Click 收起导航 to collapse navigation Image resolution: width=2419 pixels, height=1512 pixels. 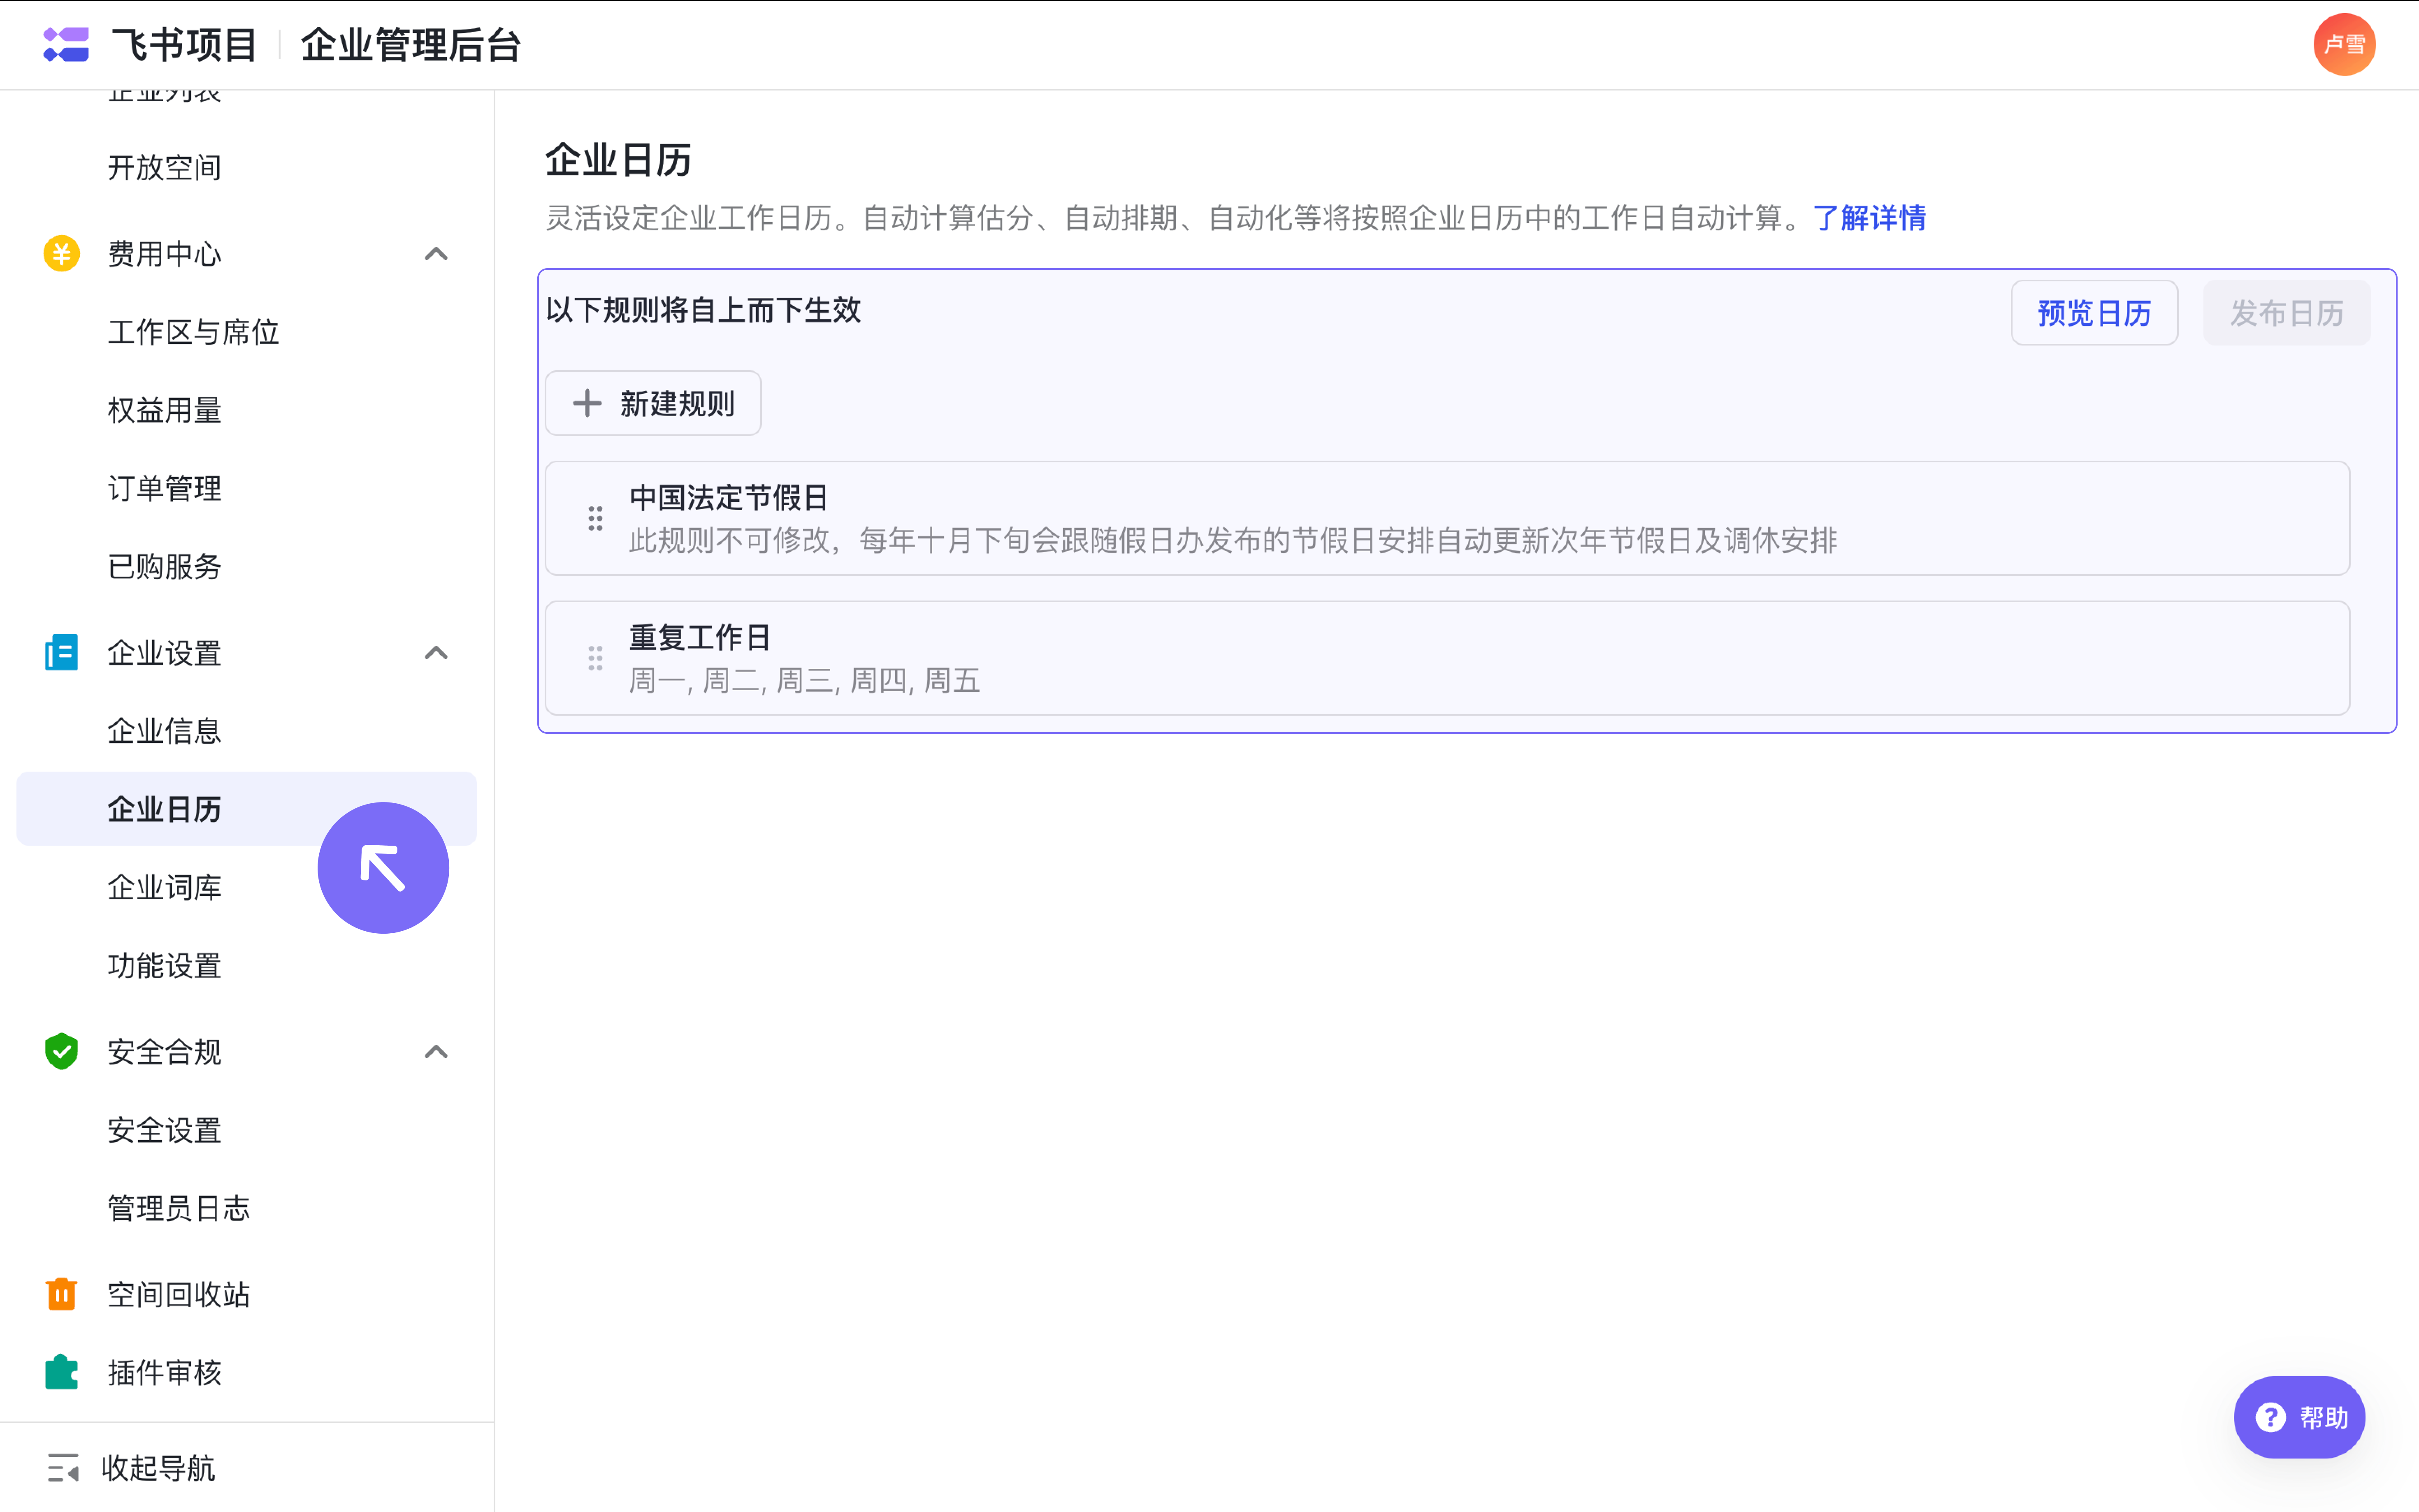click(x=158, y=1468)
